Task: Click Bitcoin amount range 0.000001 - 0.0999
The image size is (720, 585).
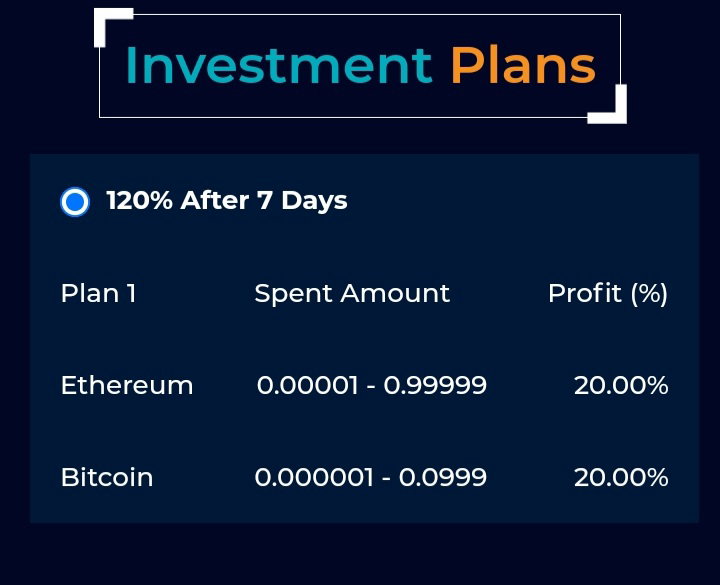Action: point(371,477)
